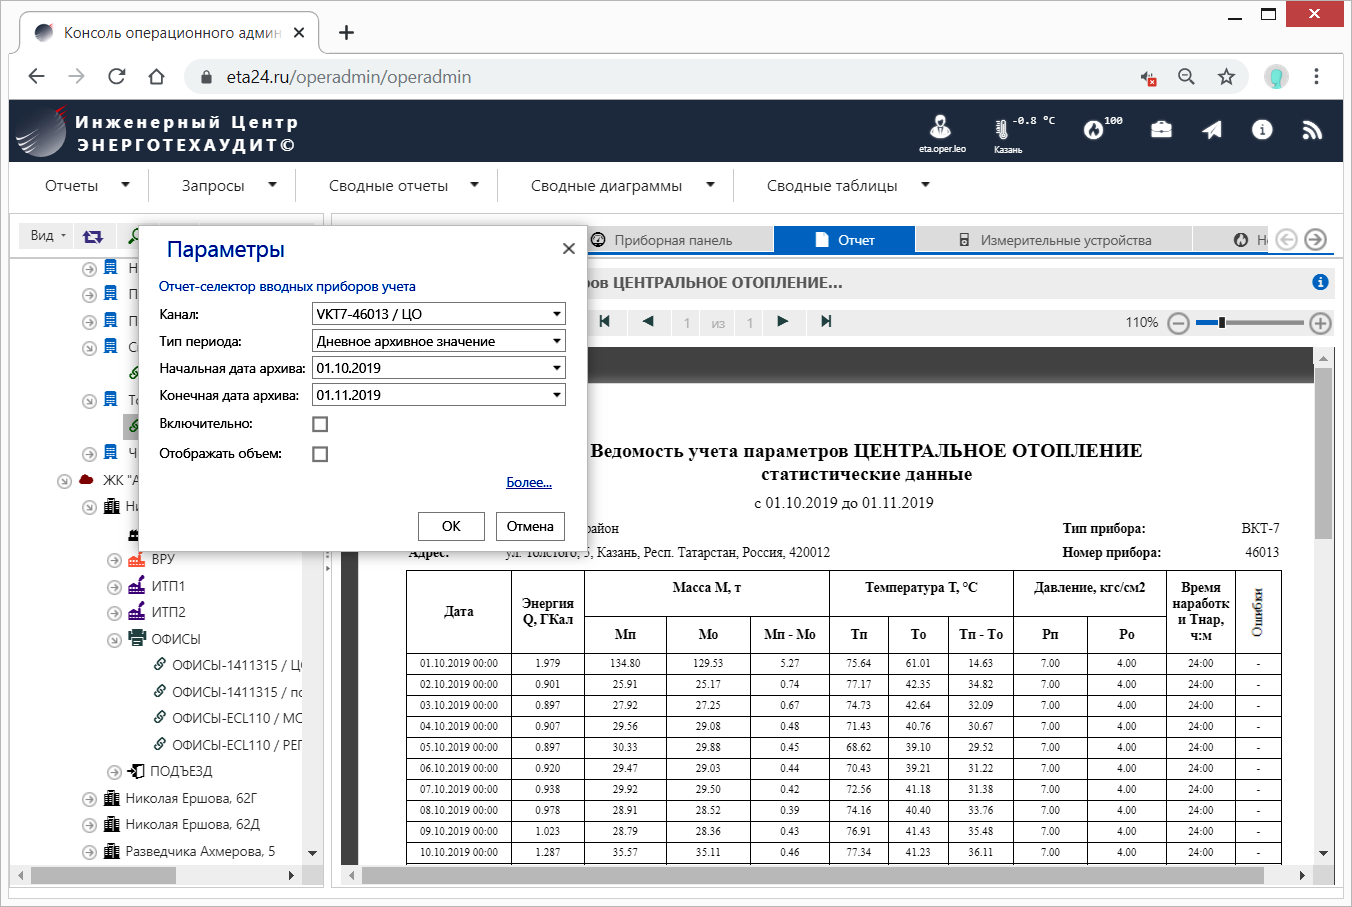Click the Более... link
1352x907 pixels.
pos(528,482)
